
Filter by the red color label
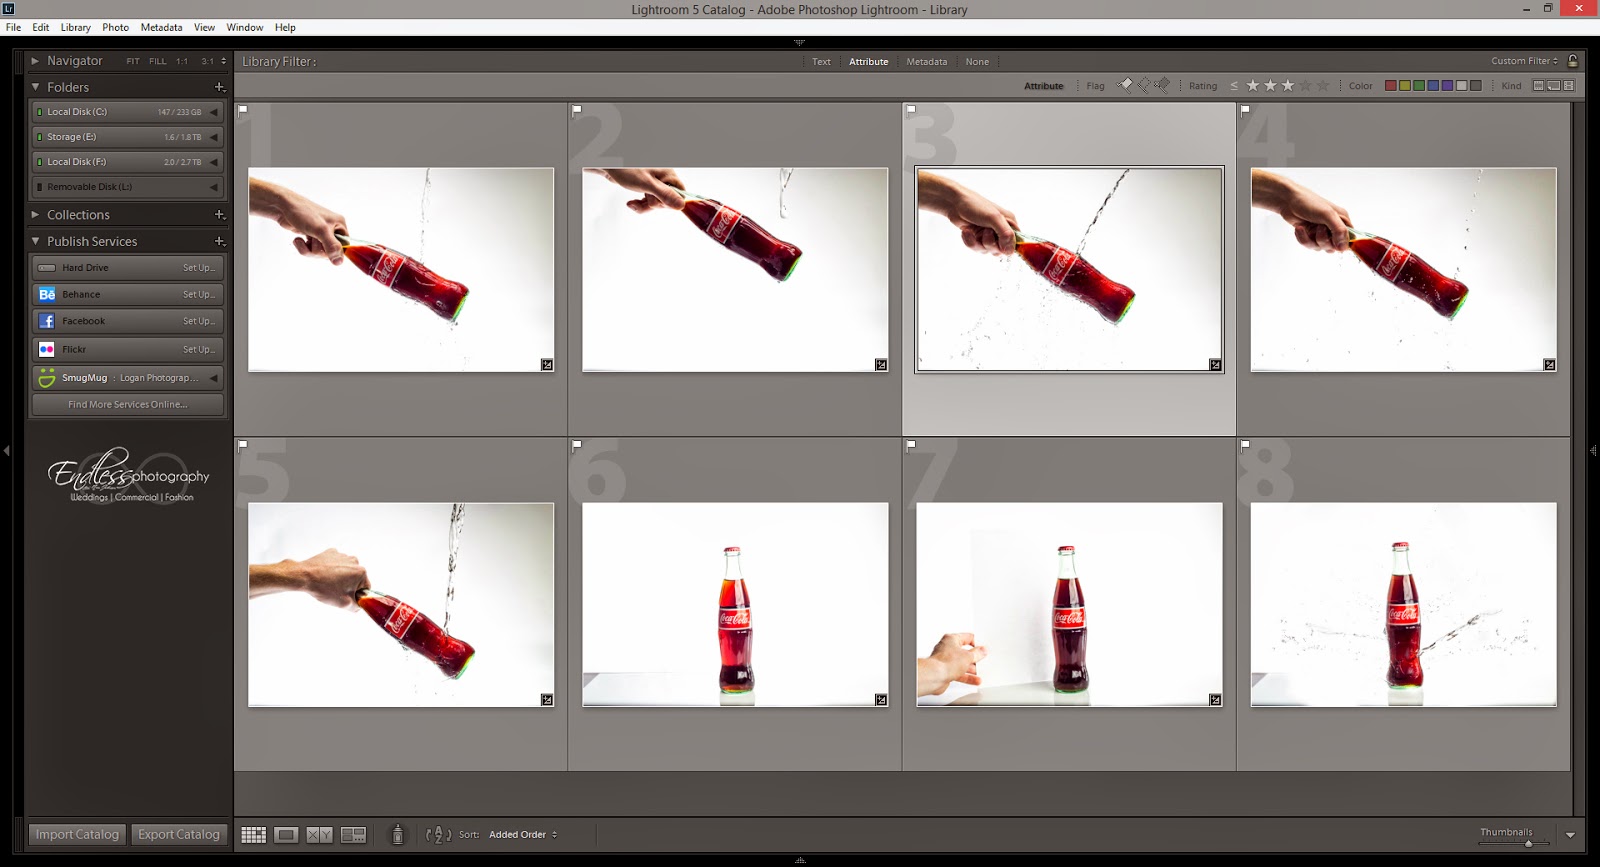pos(1390,86)
